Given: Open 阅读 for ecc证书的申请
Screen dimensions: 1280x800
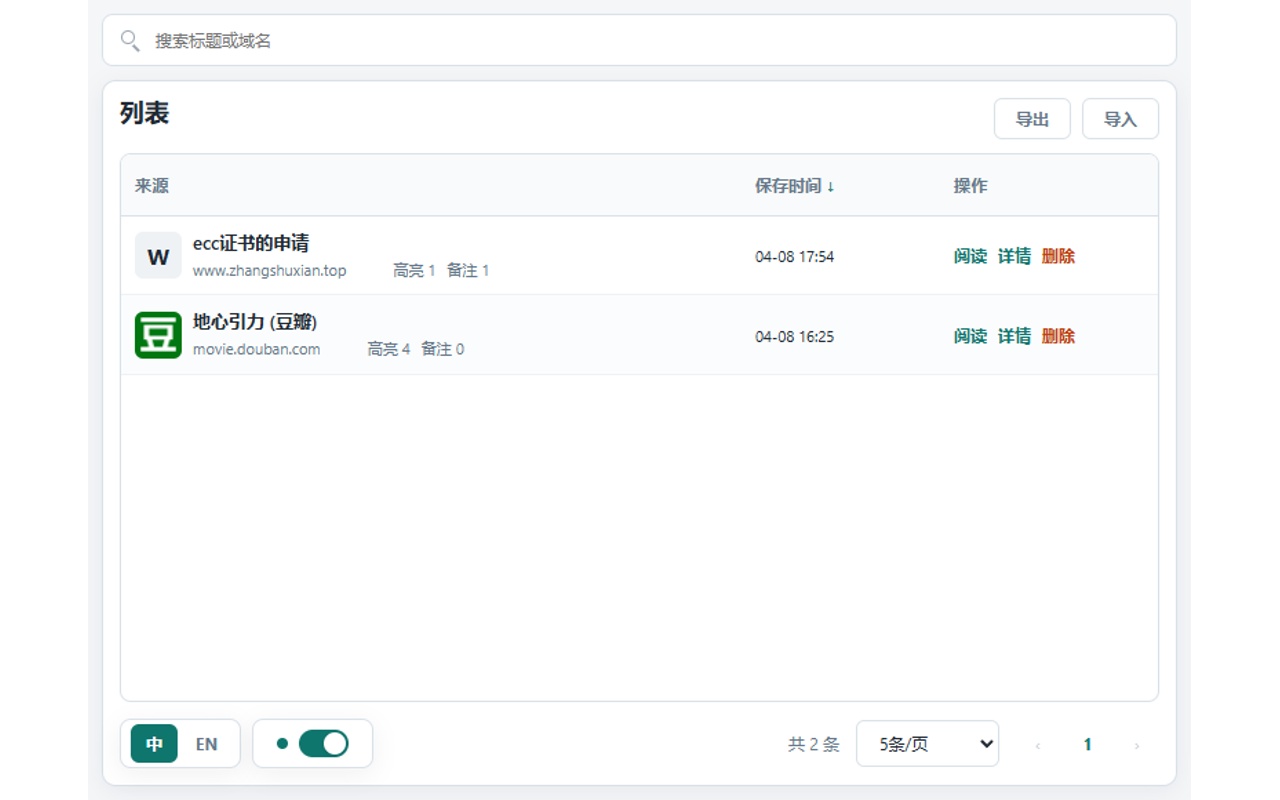Looking at the screenshot, I should (x=970, y=256).
